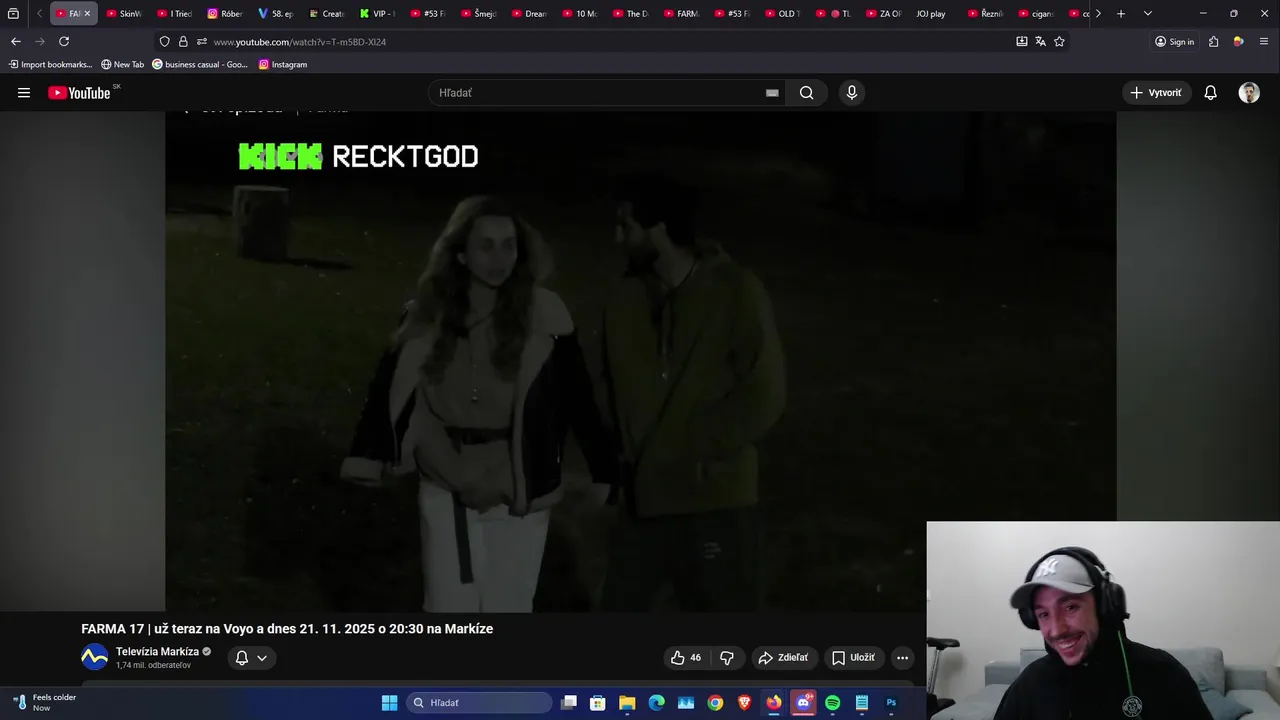This screenshot has width=1280, height=720.
Task: Dislike the video with thumbs down
Action: pyautogui.click(x=727, y=658)
